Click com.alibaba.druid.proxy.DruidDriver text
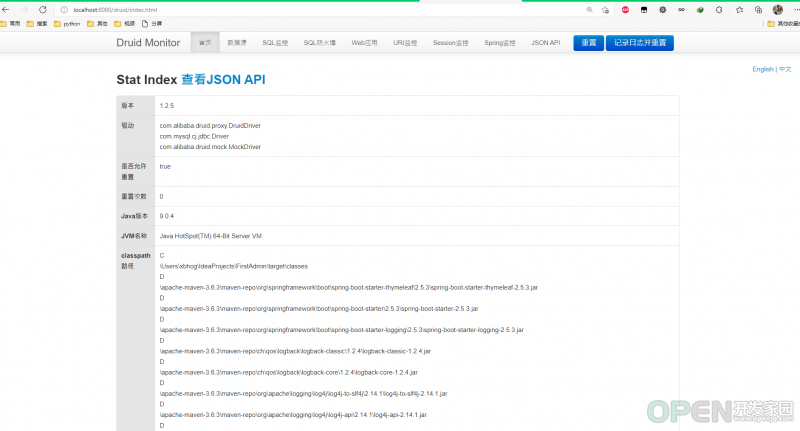Image resolution: width=800 pixels, height=431 pixels. (x=210, y=125)
